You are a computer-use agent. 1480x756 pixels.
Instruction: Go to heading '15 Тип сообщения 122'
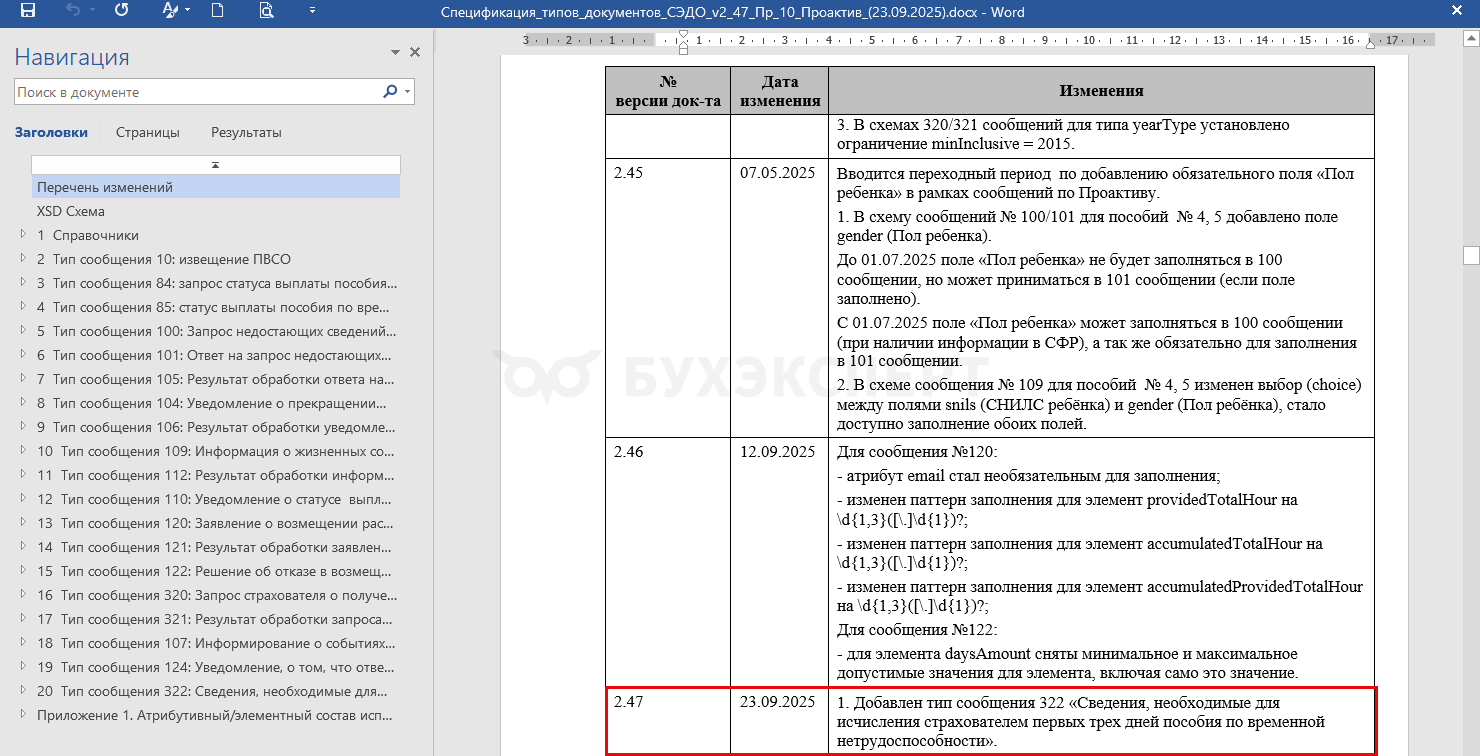click(216, 571)
